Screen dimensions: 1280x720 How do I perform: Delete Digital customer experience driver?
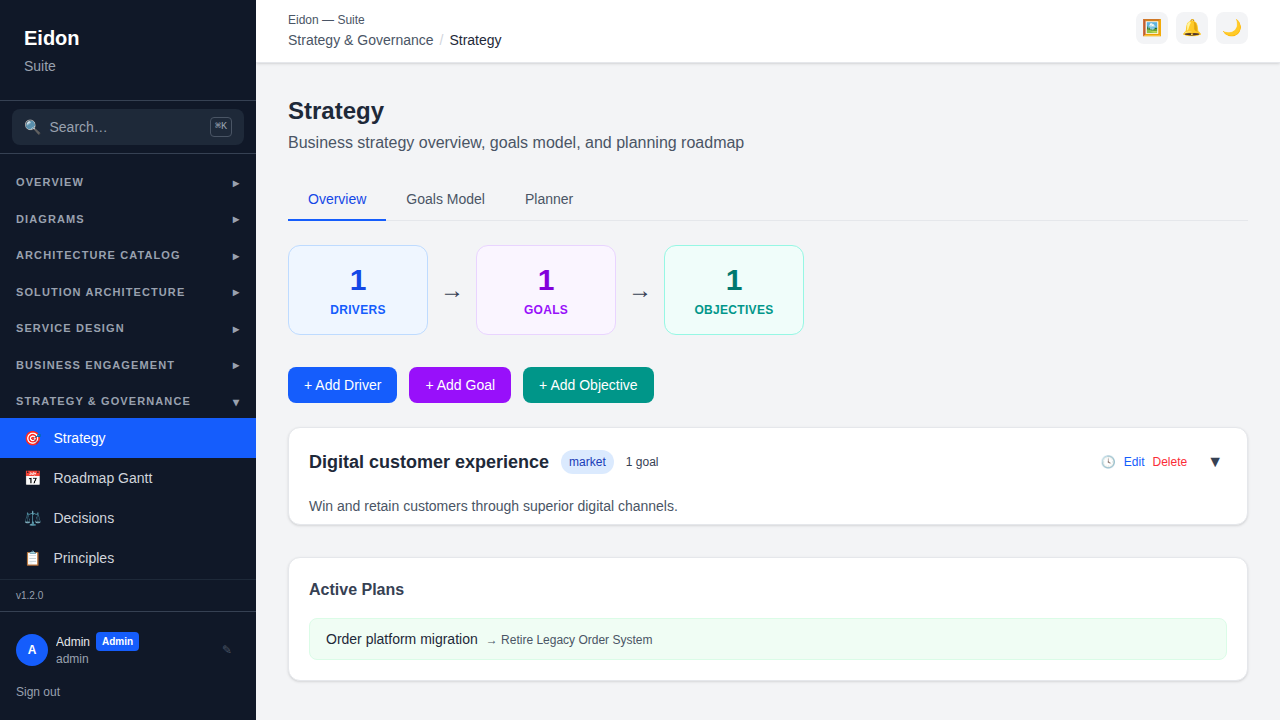[1170, 462]
